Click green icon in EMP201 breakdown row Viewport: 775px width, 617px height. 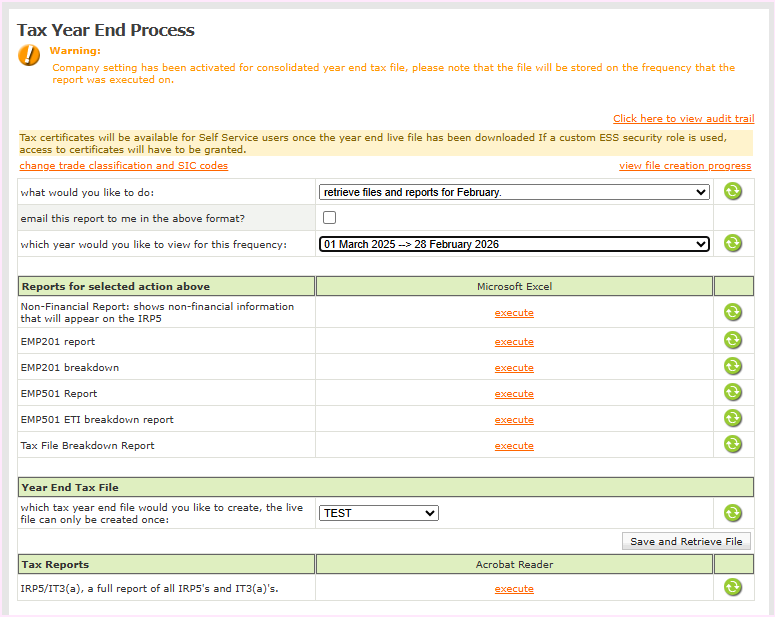click(733, 366)
